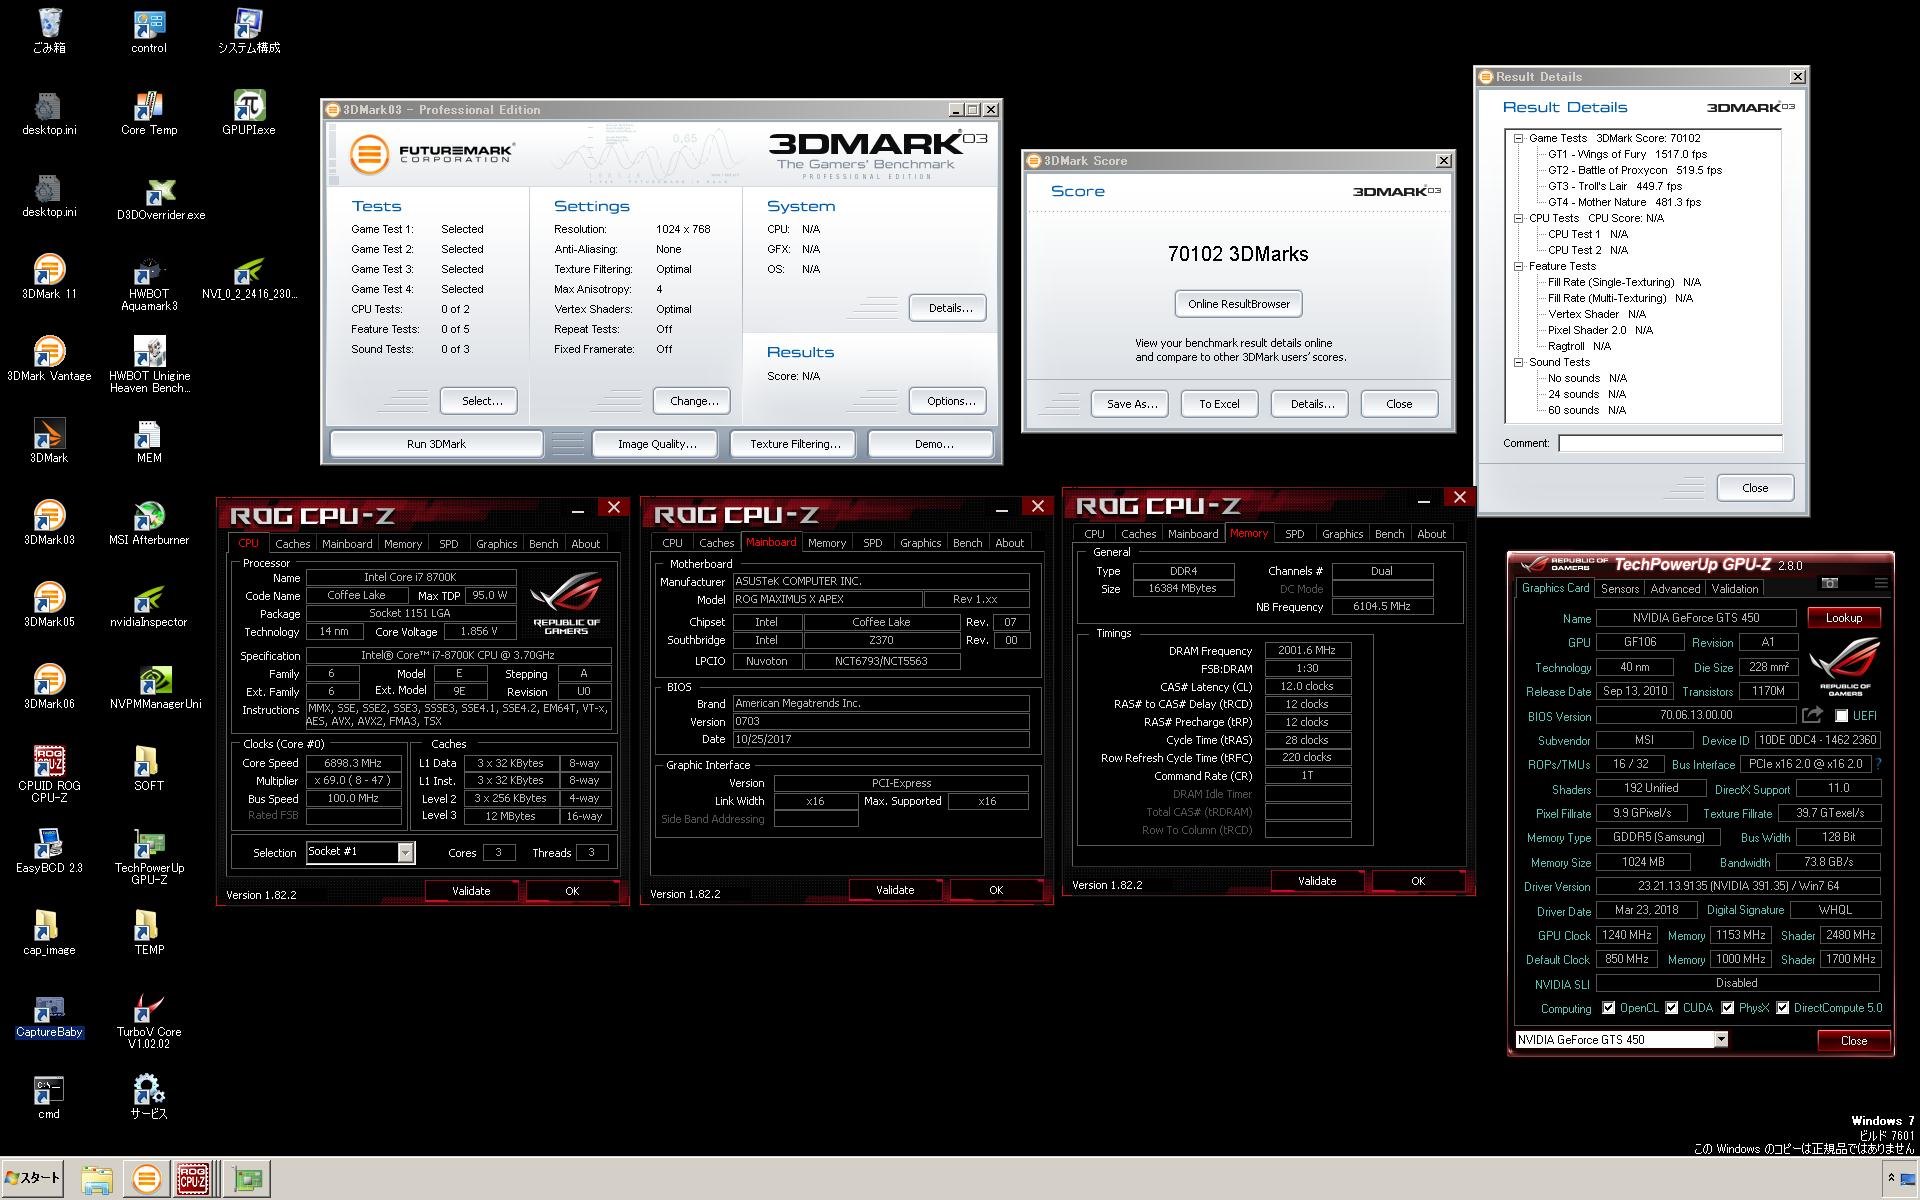Launch the TechPowerUp GPU-Z desktop icon
This screenshot has height=1200, width=1920.
(148, 857)
